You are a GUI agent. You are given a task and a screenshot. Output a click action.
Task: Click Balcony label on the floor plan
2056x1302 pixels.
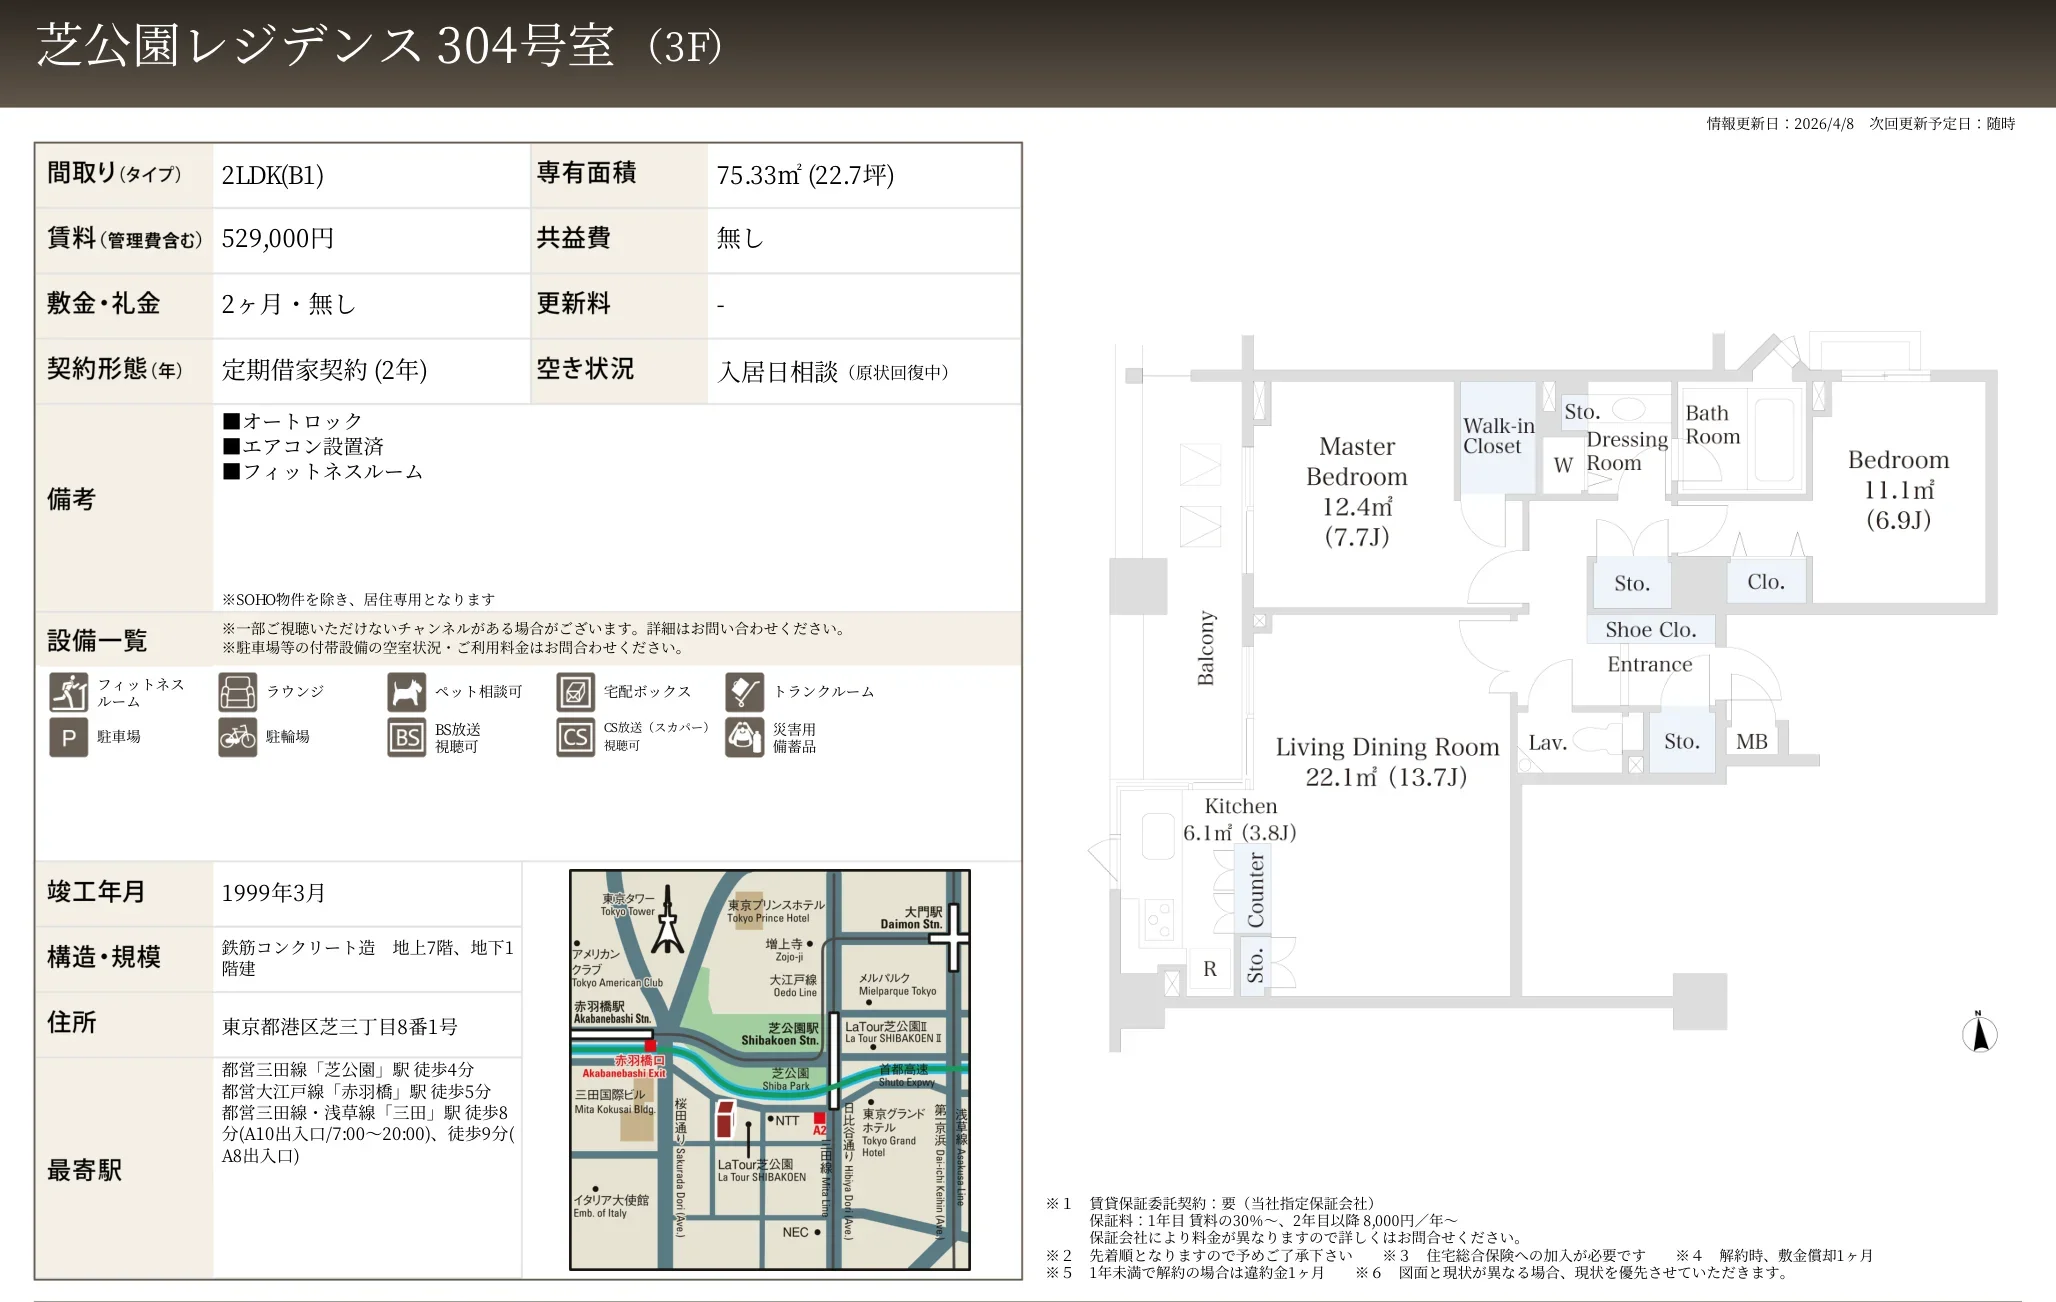(x=1206, y=648)
